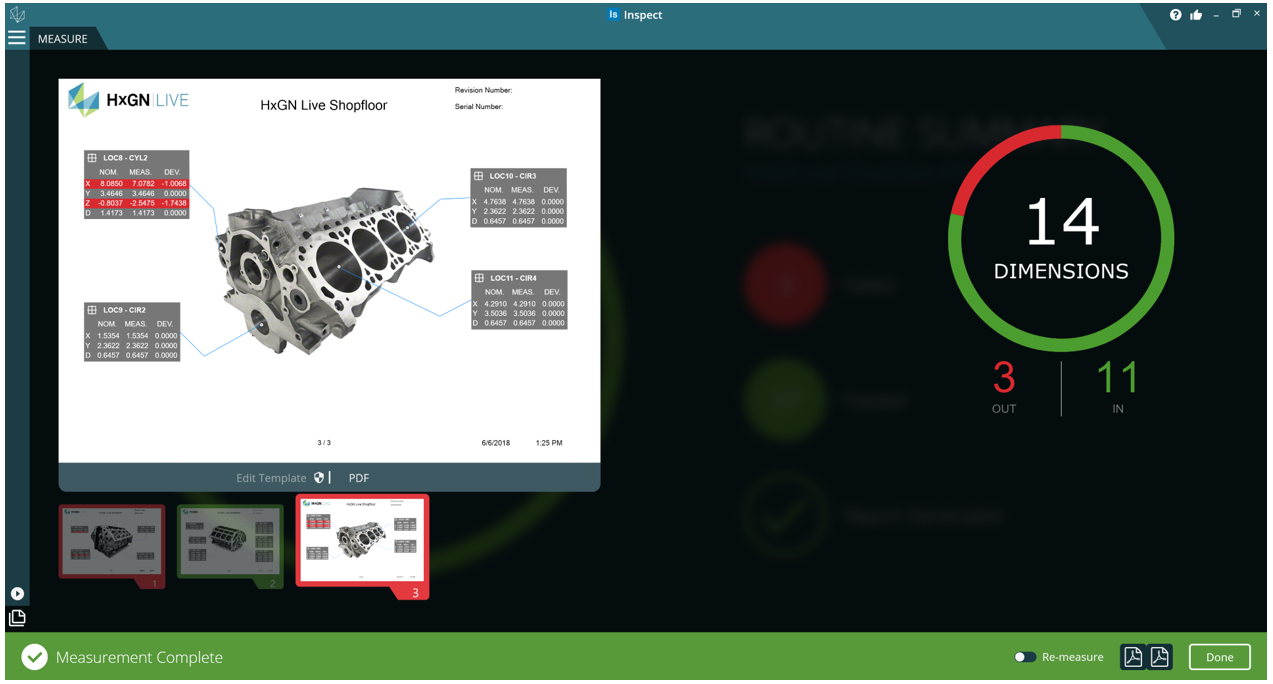Enable the Re-measure toggle

point(1025,657)
